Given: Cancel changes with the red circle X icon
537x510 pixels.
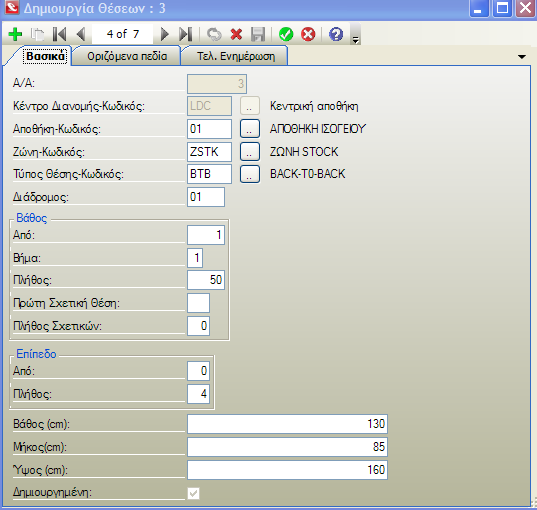Looking at the screenshot, I should click(308, 34).
